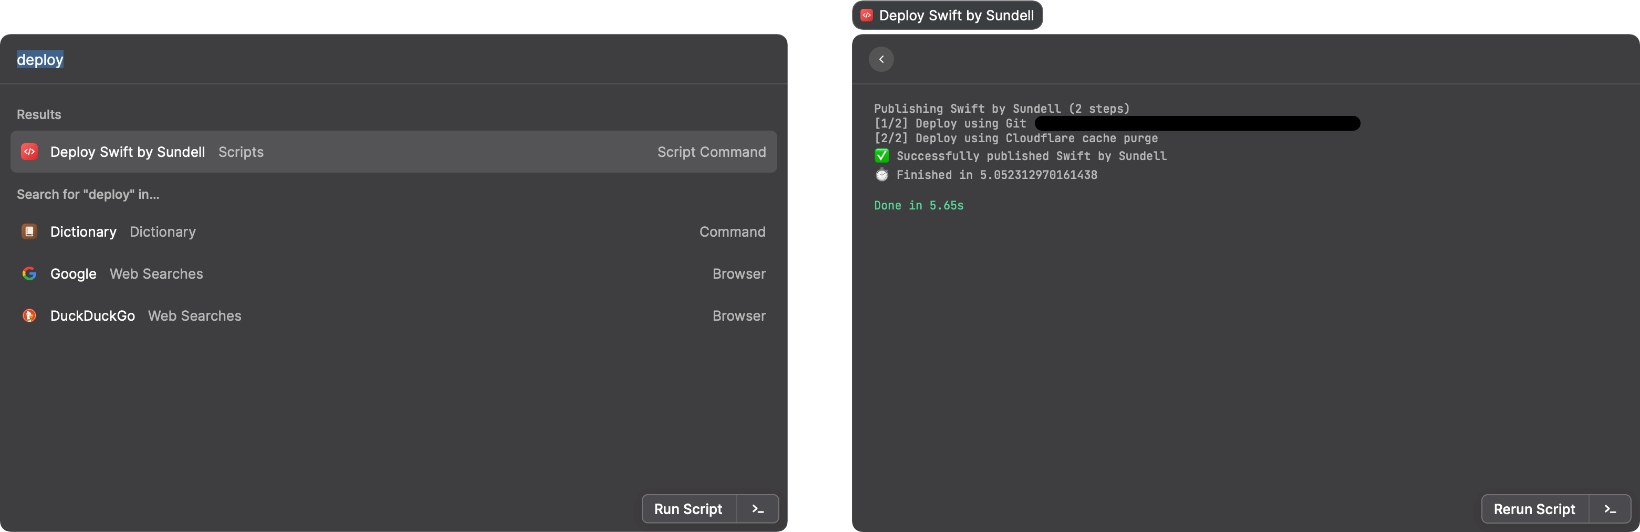Click the "Publishing Swift by Sundell (2 steps)" output line
Viewport: 1640px width, 532px height.
coord(1002,109)
